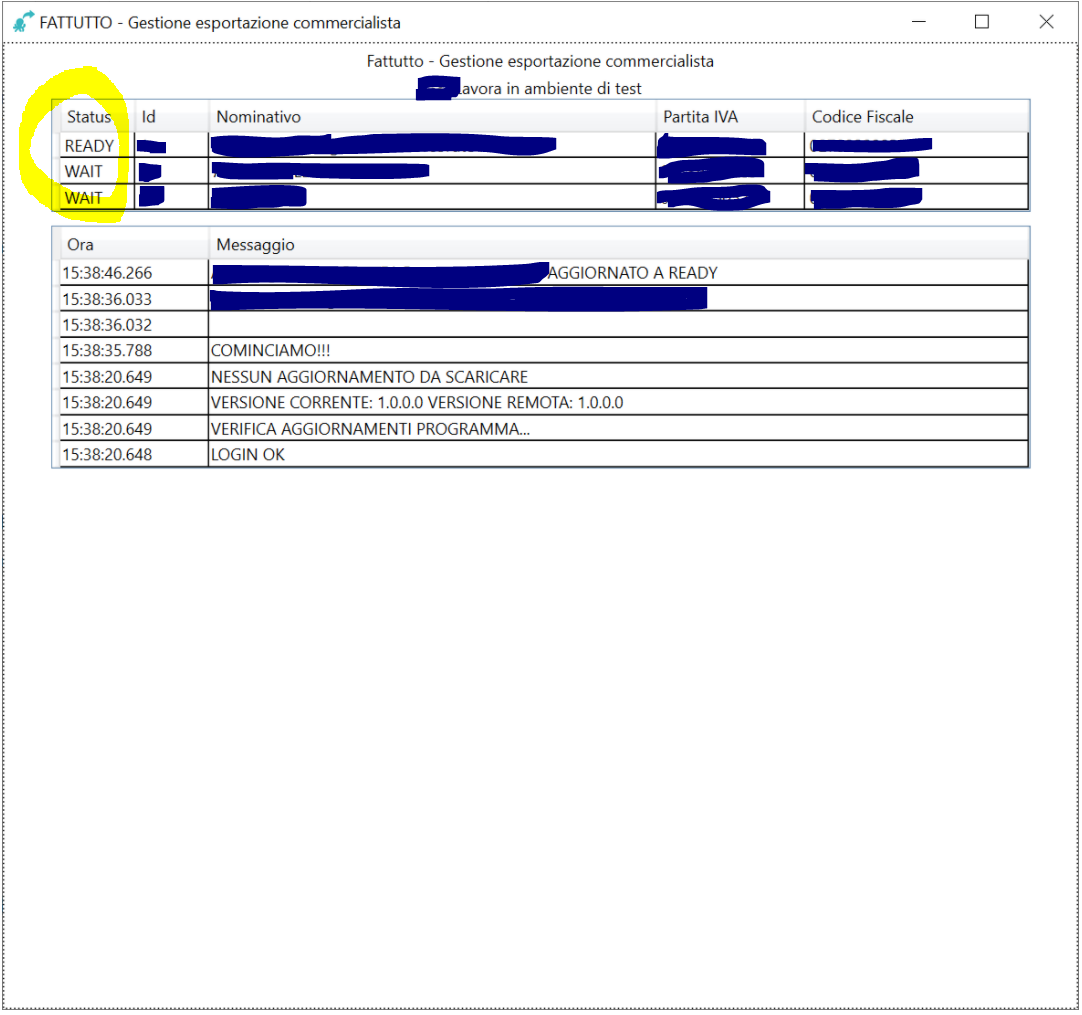Select the READY status cell
The height and width of the screenshot is (1015, 1082).
97,146
